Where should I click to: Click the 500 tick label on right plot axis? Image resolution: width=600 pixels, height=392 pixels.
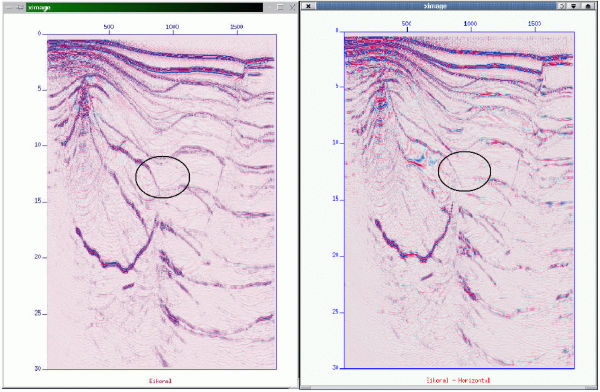point(407,24)
